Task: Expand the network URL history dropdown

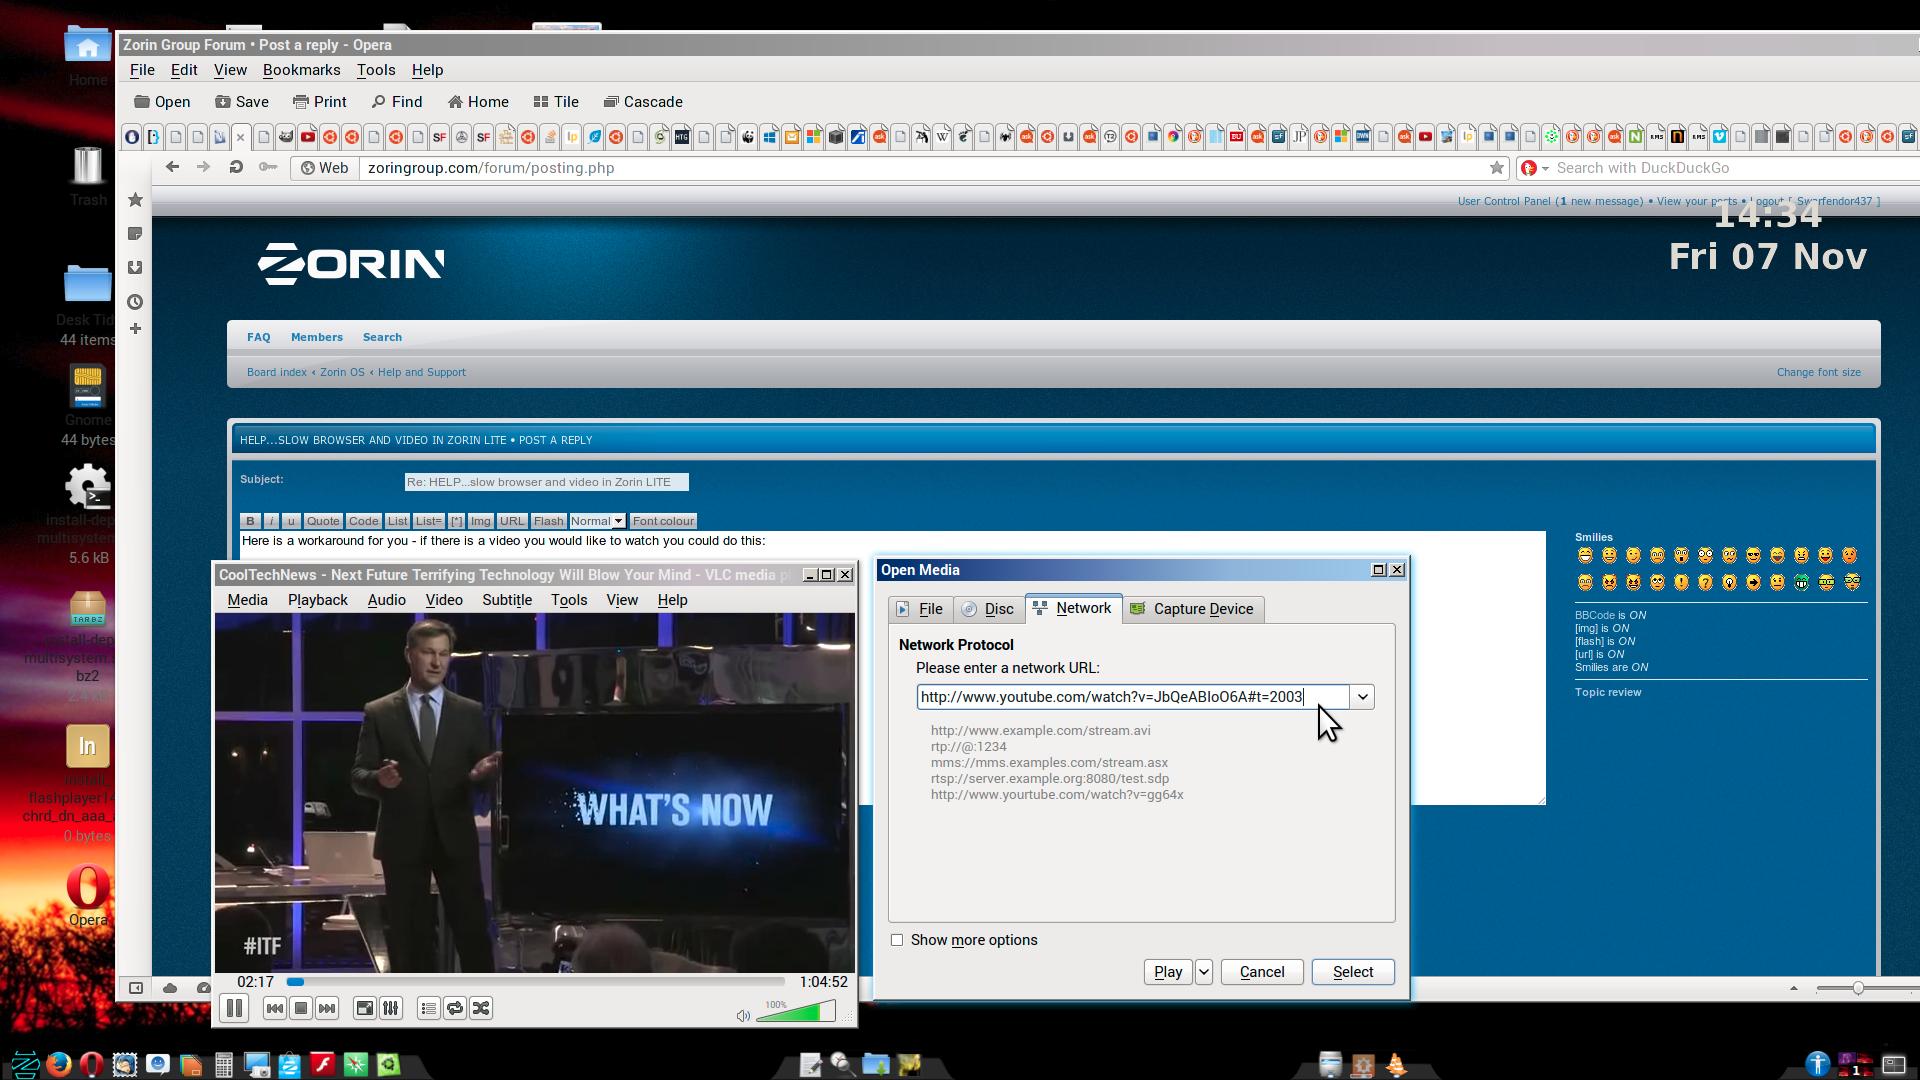Action: point(1362,697)
